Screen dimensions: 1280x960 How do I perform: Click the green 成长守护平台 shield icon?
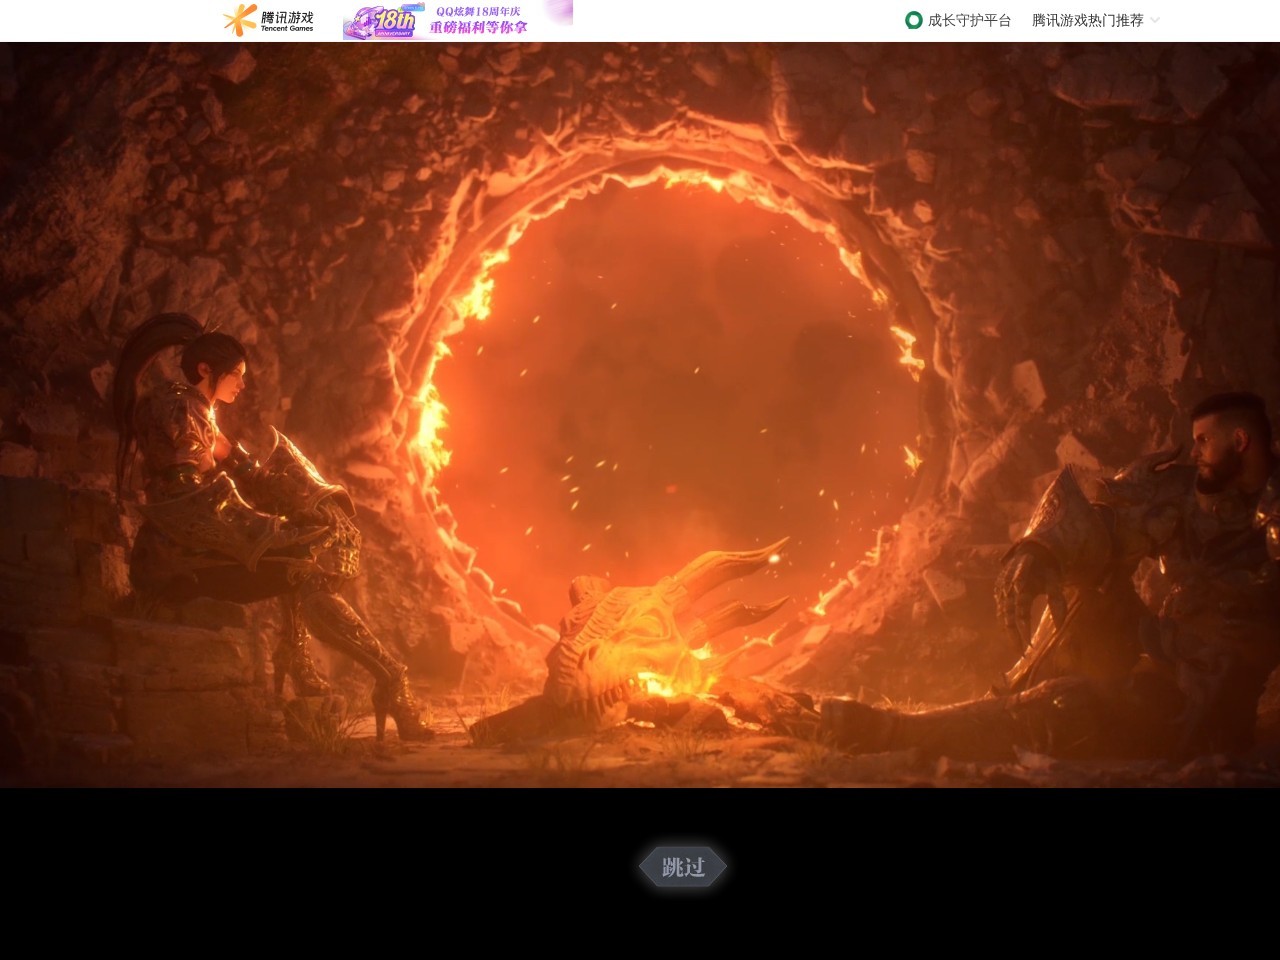tap(914, 20)
